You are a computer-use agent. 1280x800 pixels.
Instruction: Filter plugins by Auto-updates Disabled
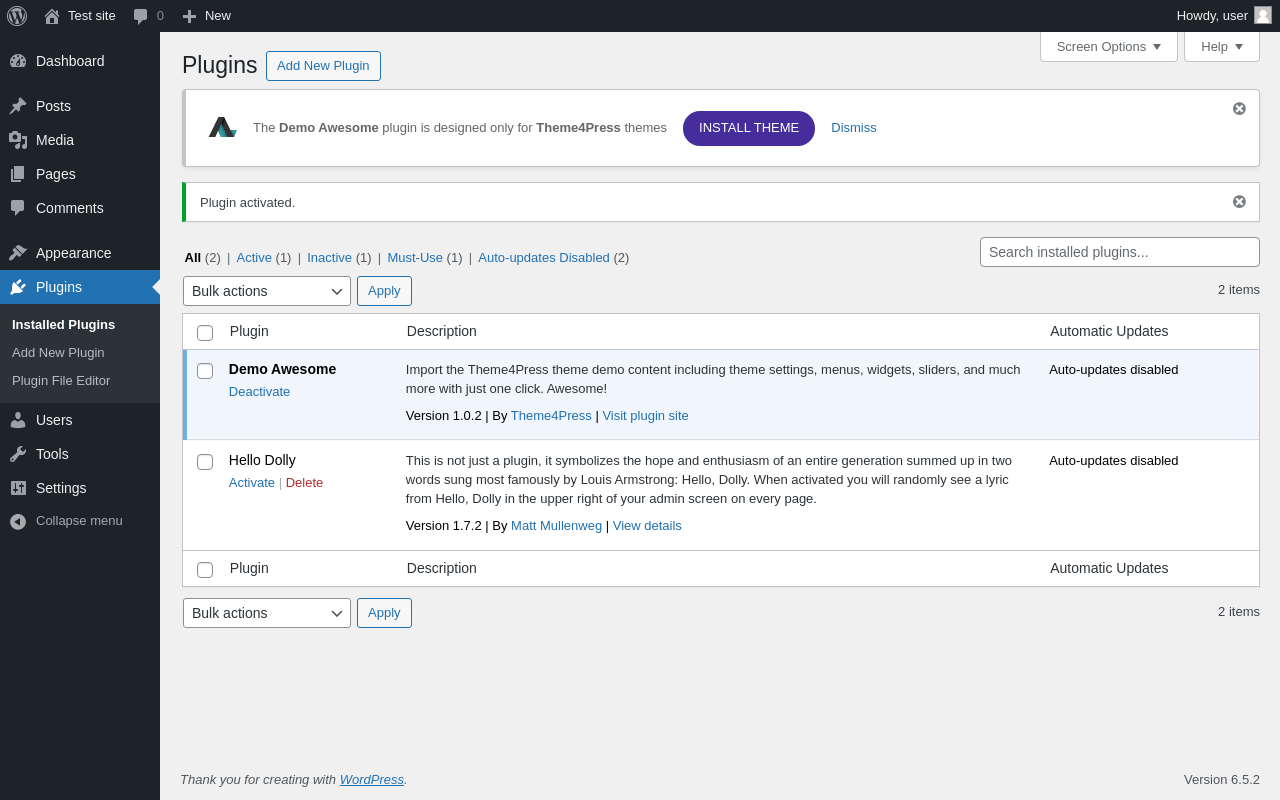544,257
